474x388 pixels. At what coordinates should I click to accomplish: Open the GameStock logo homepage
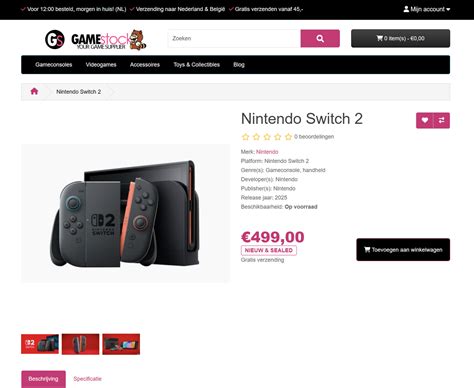point(96,40)
